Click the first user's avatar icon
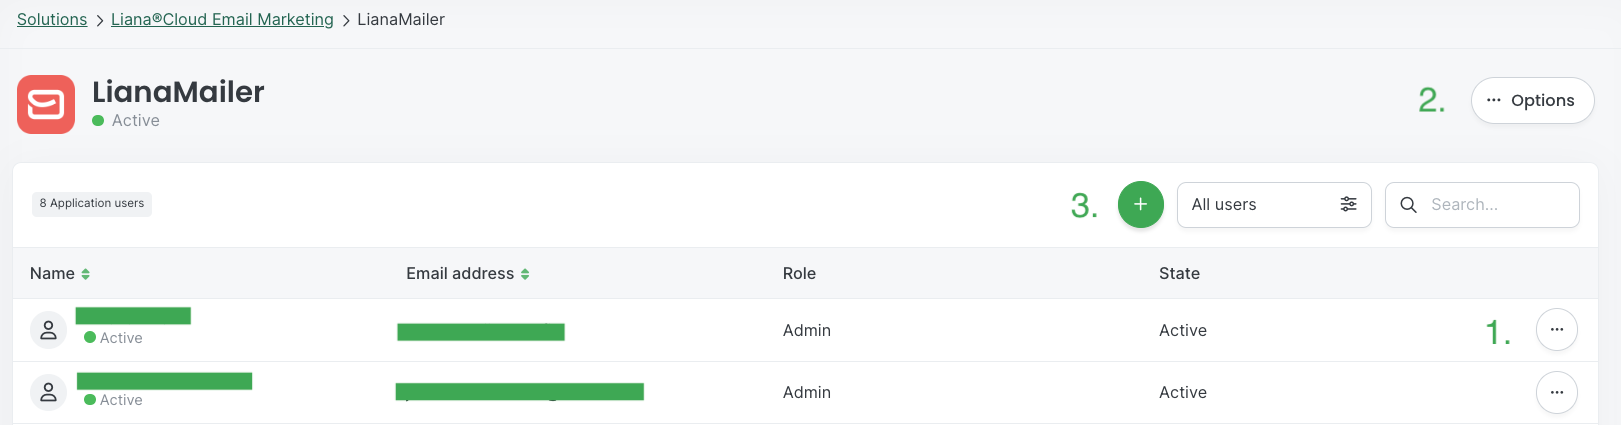1621x425 pixels. pyautogui.click(x=48, y=330)
